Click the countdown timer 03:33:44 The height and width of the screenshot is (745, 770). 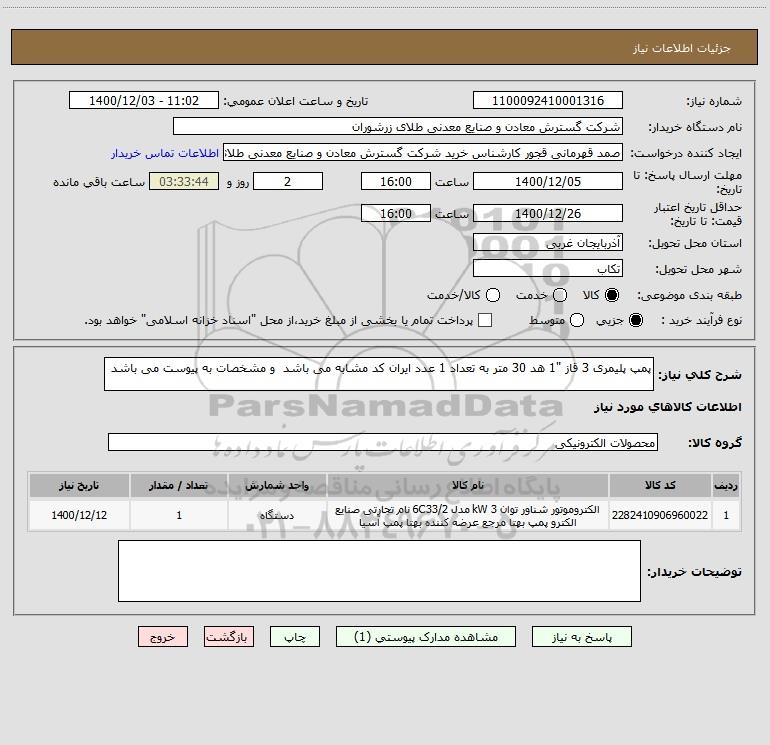[x=184, y=182]
